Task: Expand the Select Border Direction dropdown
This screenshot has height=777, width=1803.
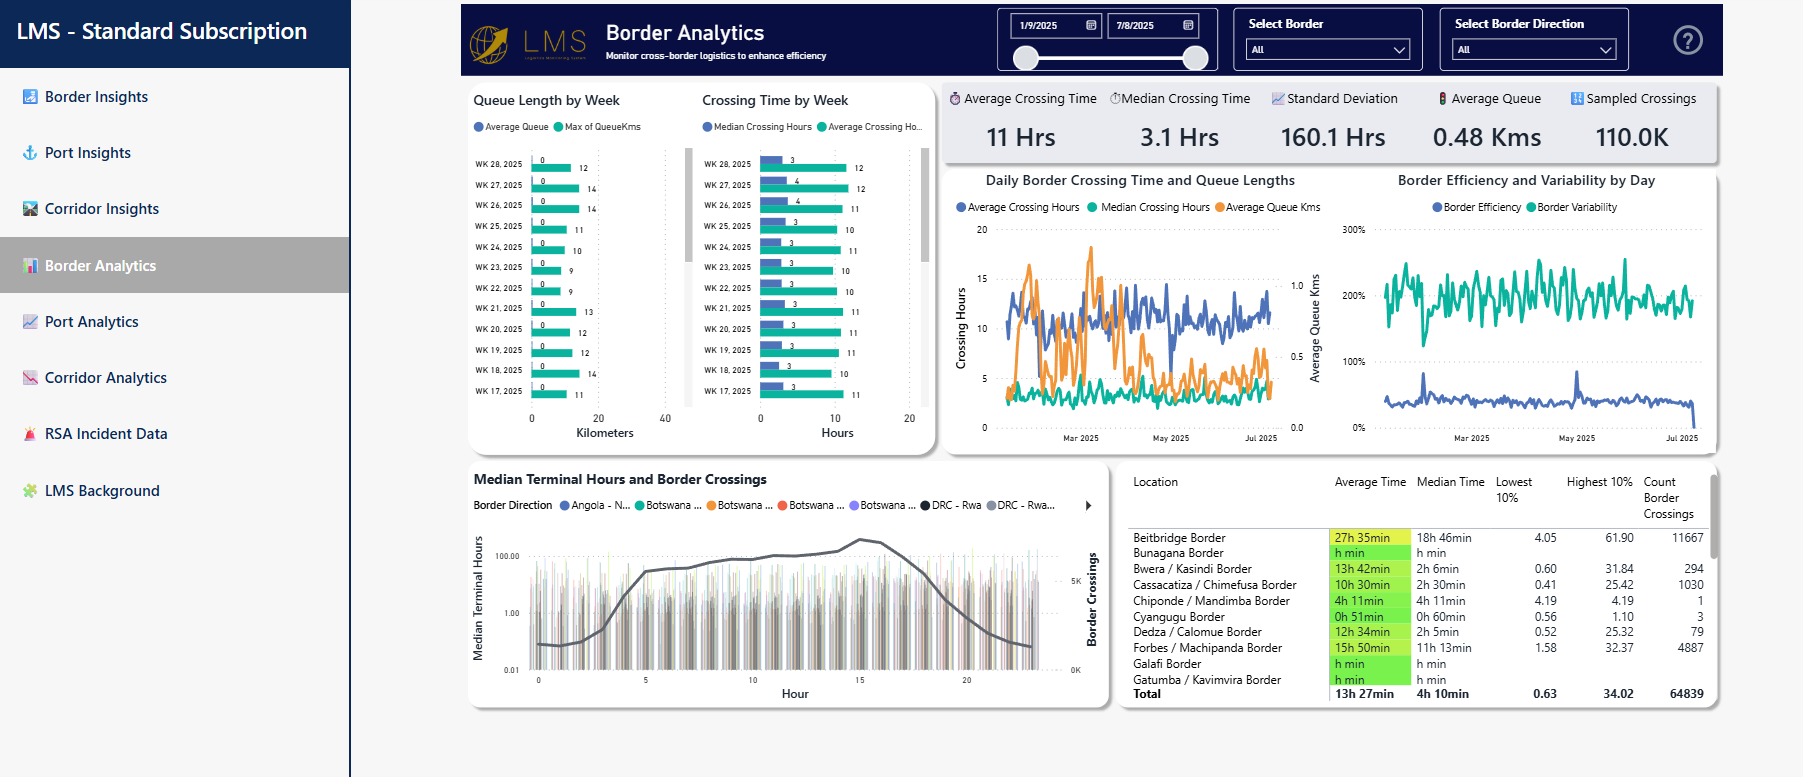Action: (1534, 50)
